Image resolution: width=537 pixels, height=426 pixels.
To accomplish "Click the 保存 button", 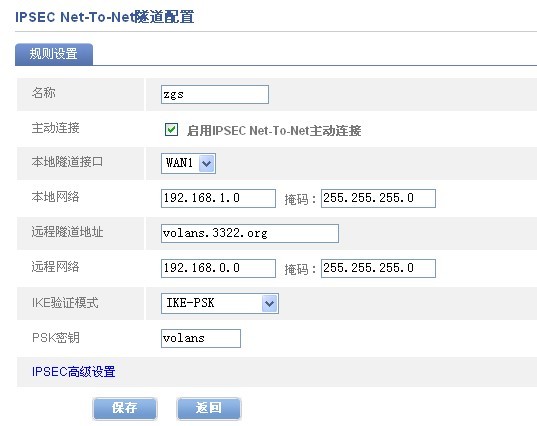I will coord(125,408).
